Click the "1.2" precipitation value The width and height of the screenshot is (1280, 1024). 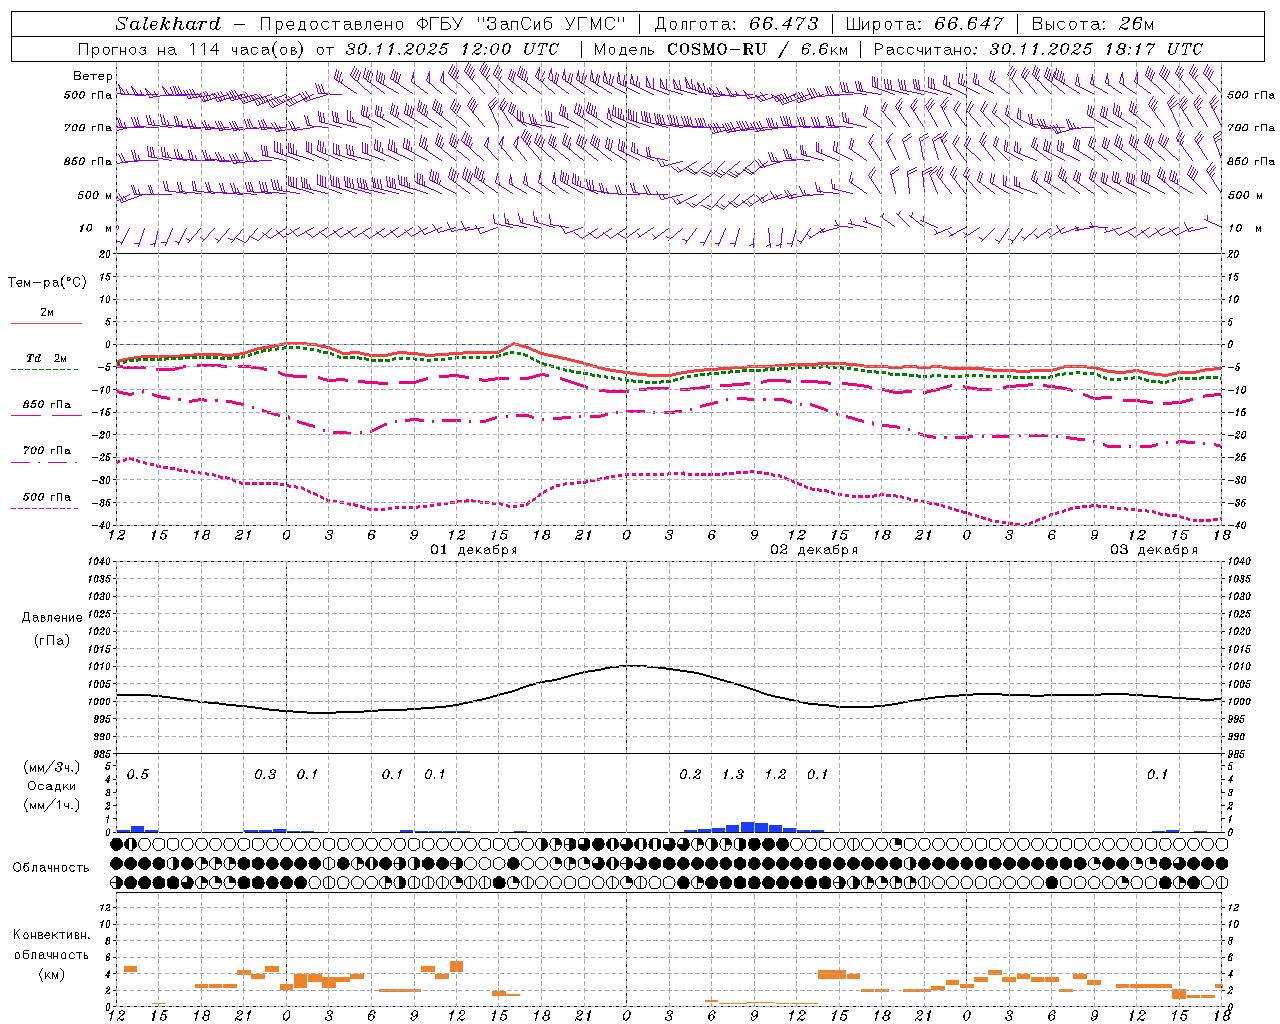pyautogui.click(x=775, y=774)
